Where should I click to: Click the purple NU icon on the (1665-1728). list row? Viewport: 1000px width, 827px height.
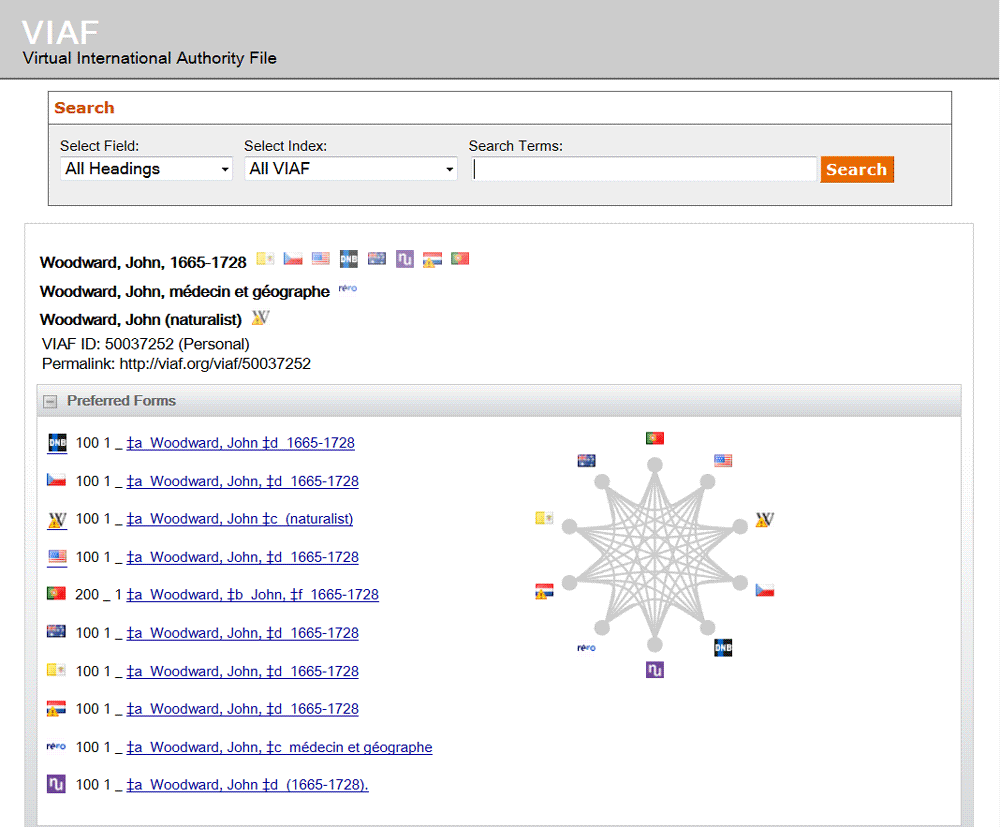(56, 784)
